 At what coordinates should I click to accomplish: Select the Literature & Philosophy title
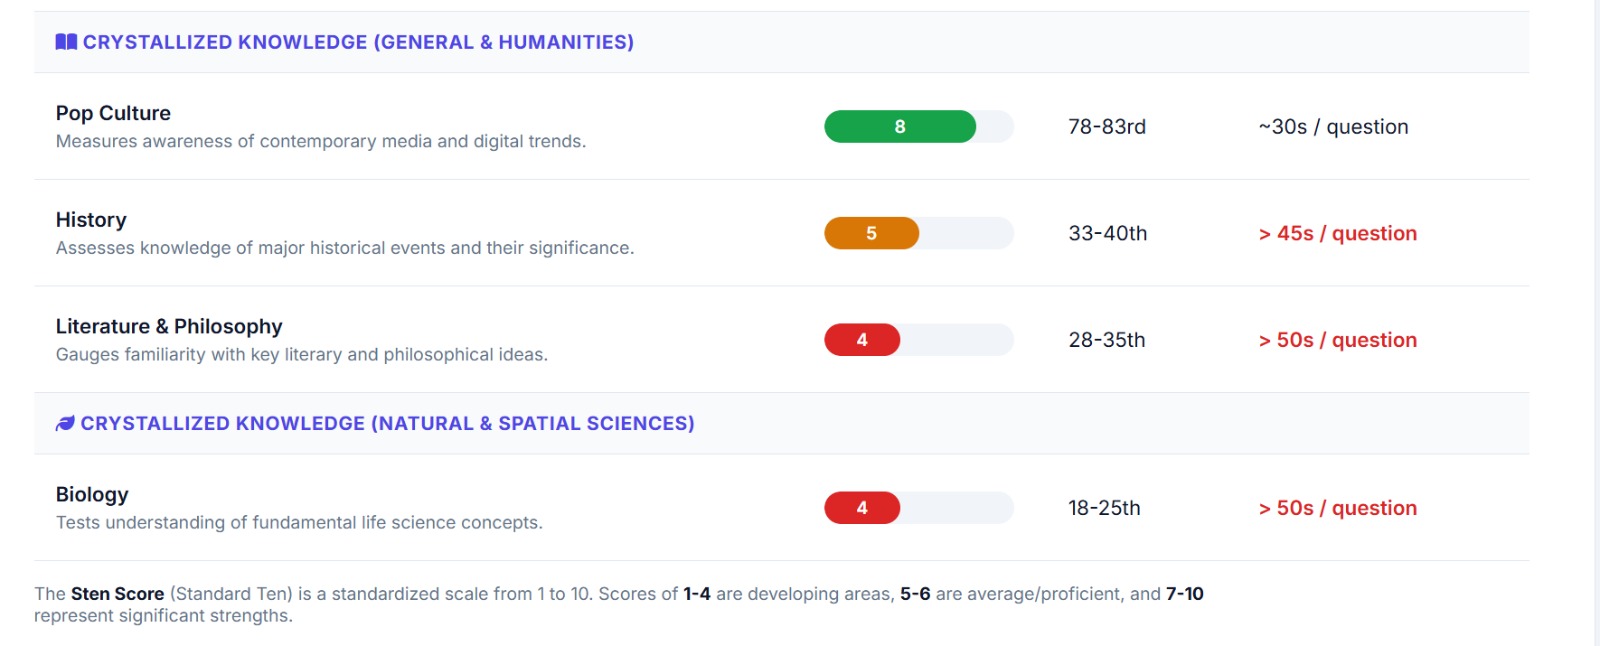(169, 326)
